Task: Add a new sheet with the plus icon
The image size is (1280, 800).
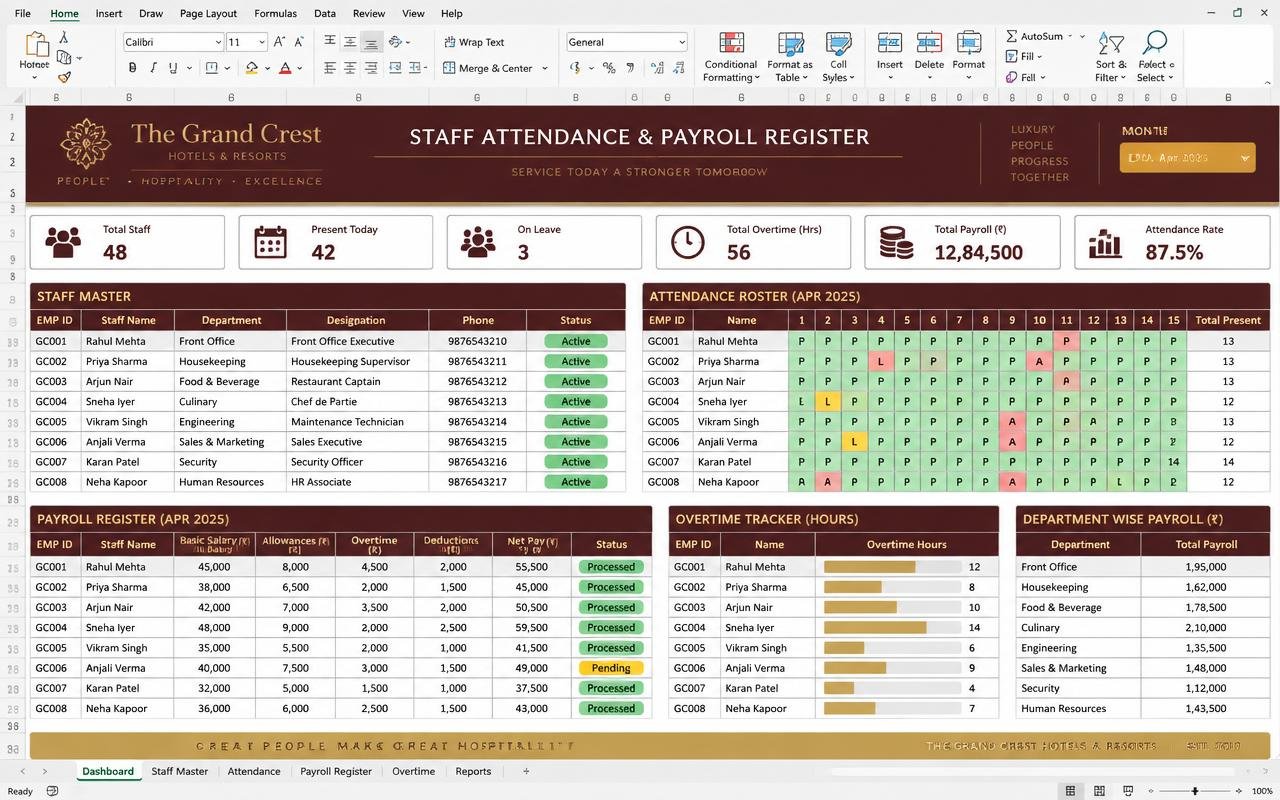Action: point(526,771)
